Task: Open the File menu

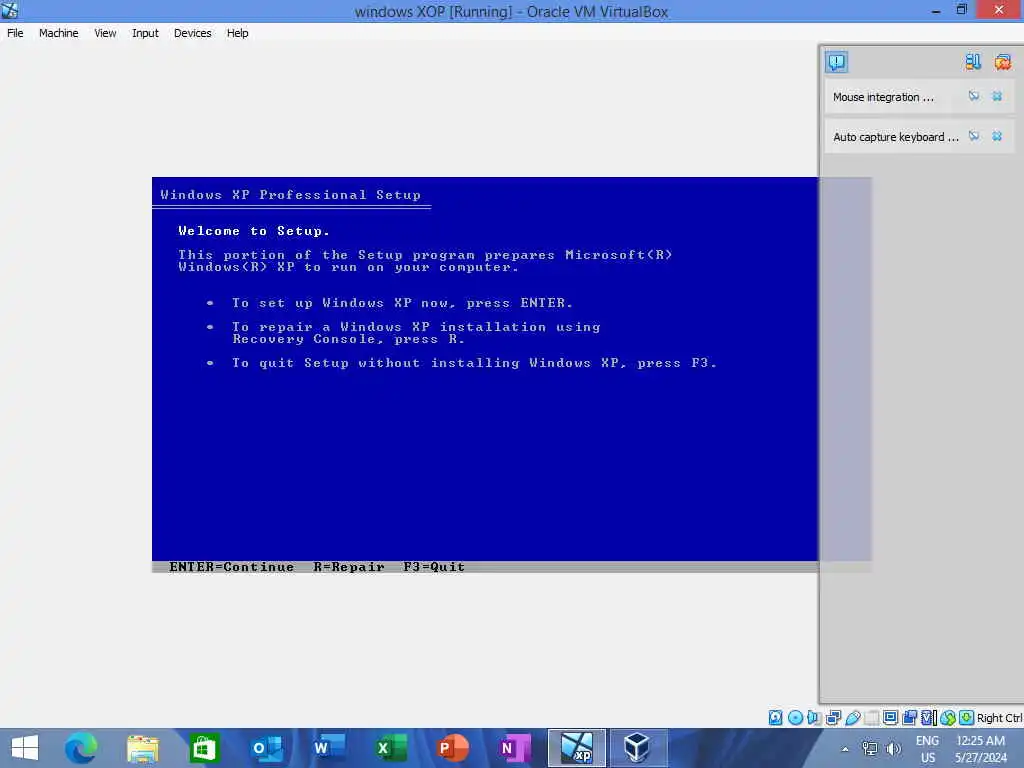Action: coord(15,33)
